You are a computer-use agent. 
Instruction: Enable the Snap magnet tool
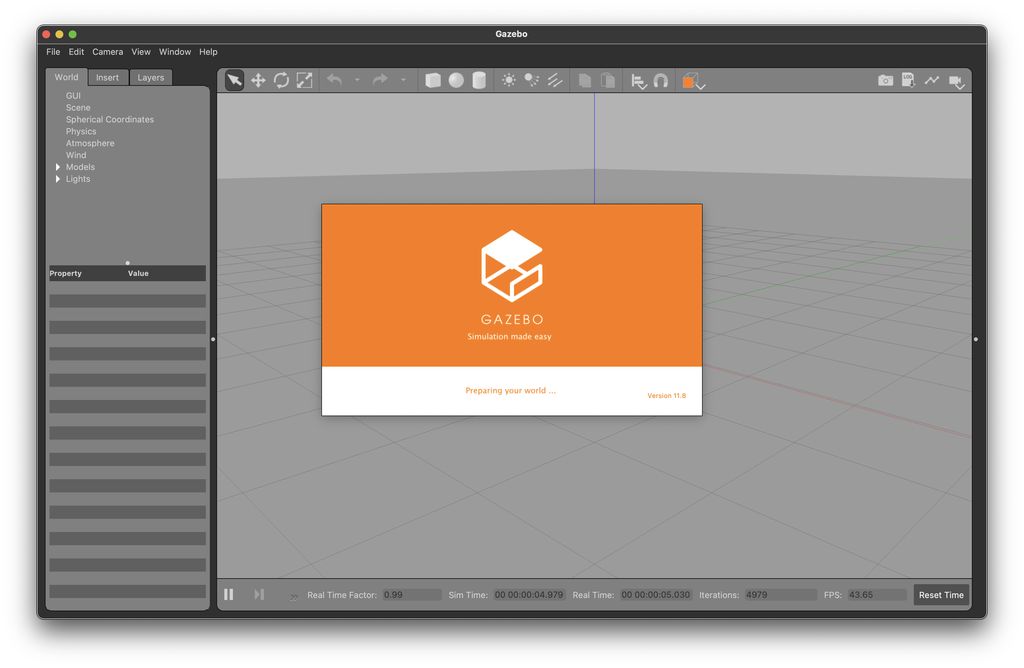[661, 80]
